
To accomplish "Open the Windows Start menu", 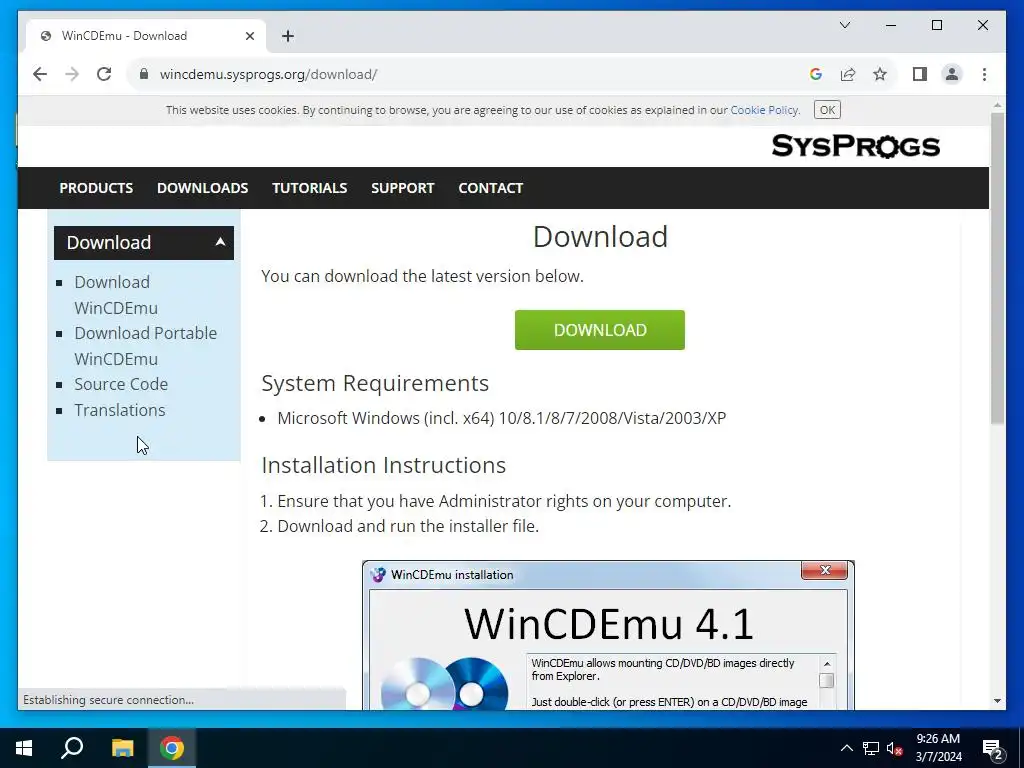I will click(x=24, y=748).
